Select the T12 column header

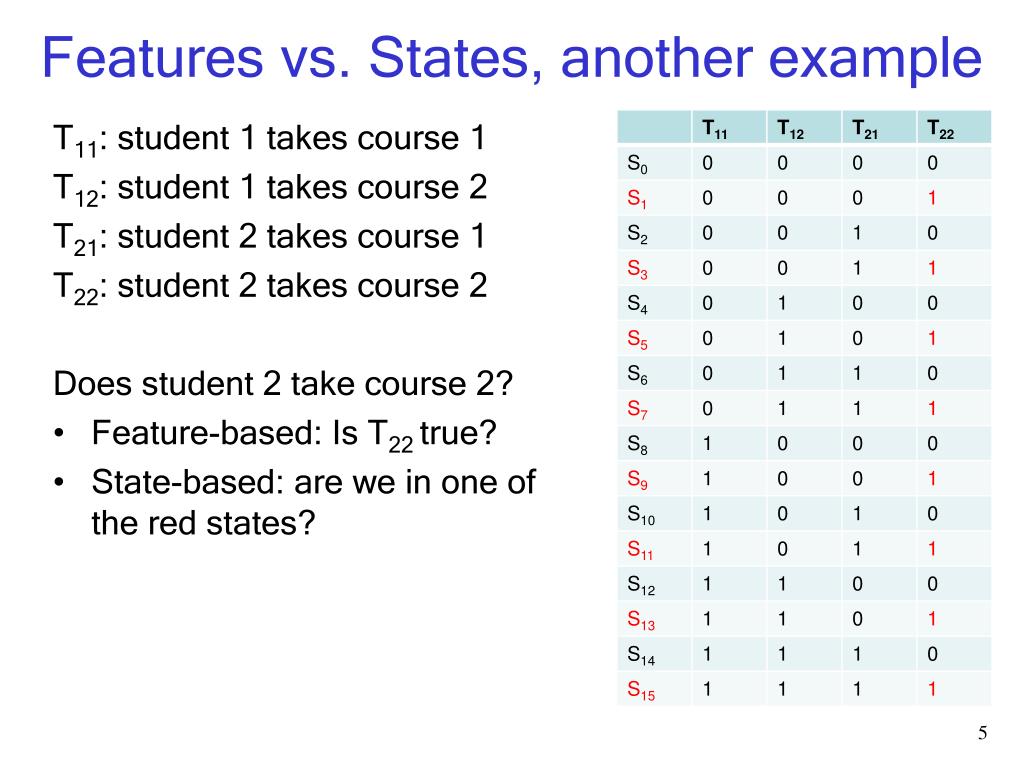(x=790, y=128)
